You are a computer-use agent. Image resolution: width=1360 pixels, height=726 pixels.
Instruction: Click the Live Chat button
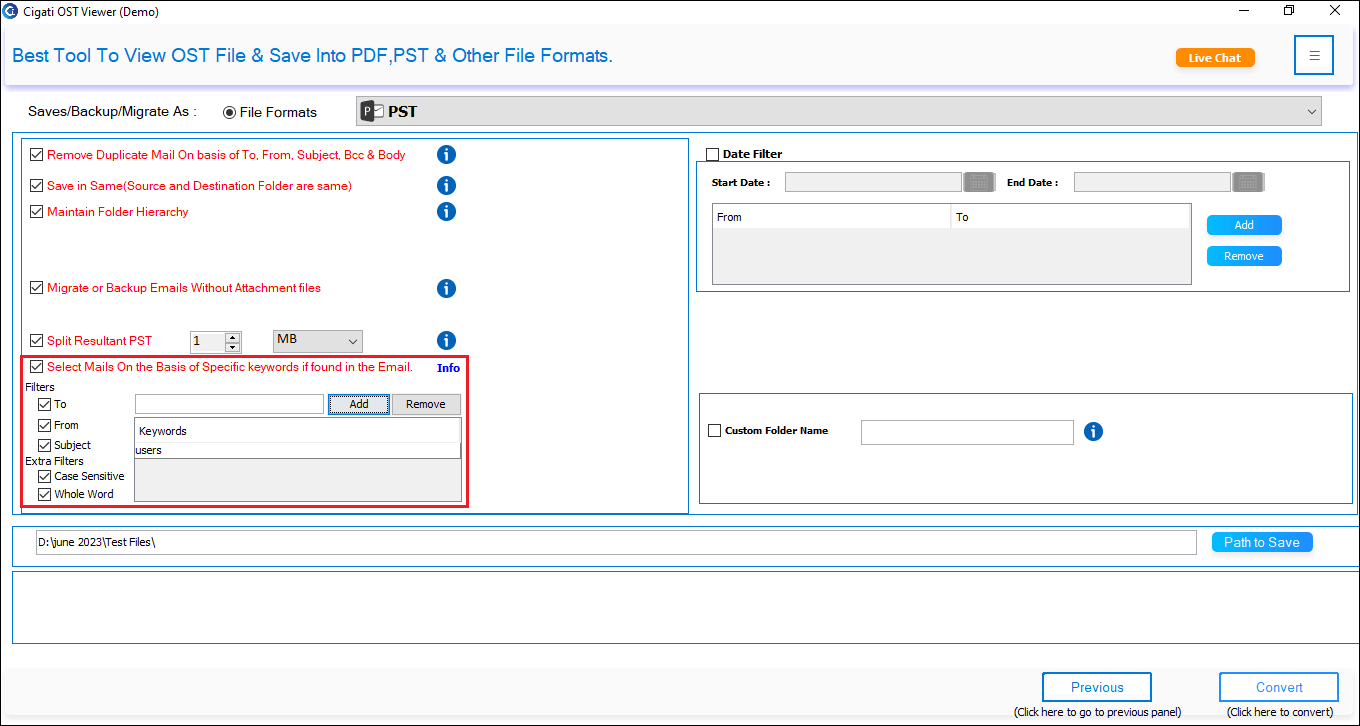click(1215, 58)
